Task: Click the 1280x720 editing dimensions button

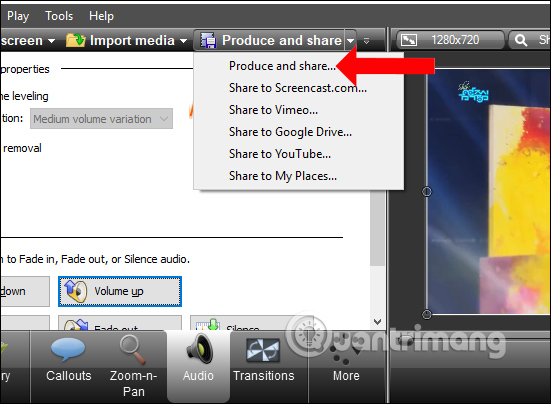Action: click(450, 40)
